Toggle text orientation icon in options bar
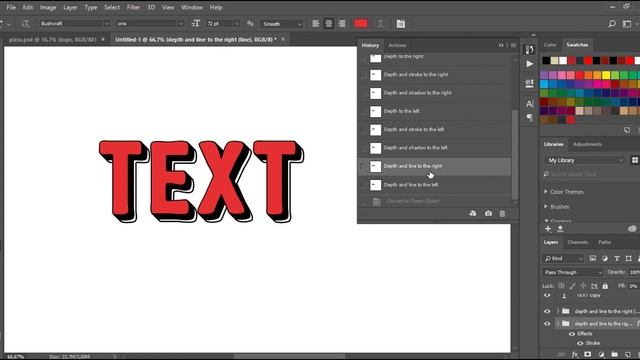Image resolution: width=640 pixels, height=360 pixels. pos(25,24)
